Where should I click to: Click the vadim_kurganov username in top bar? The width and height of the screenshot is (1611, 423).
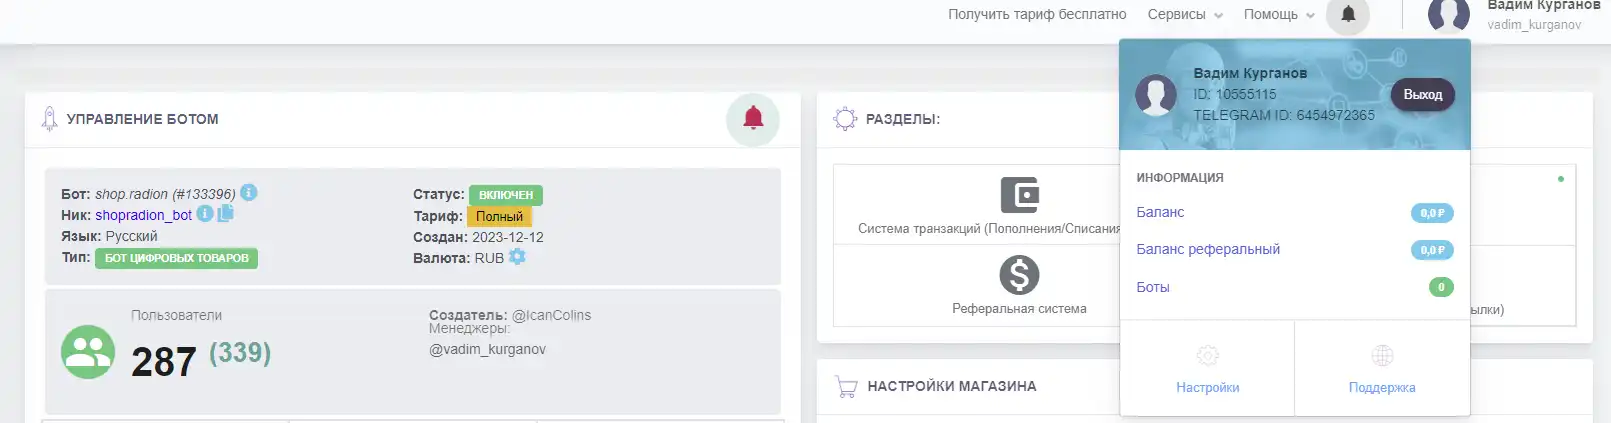[1534, 25]
